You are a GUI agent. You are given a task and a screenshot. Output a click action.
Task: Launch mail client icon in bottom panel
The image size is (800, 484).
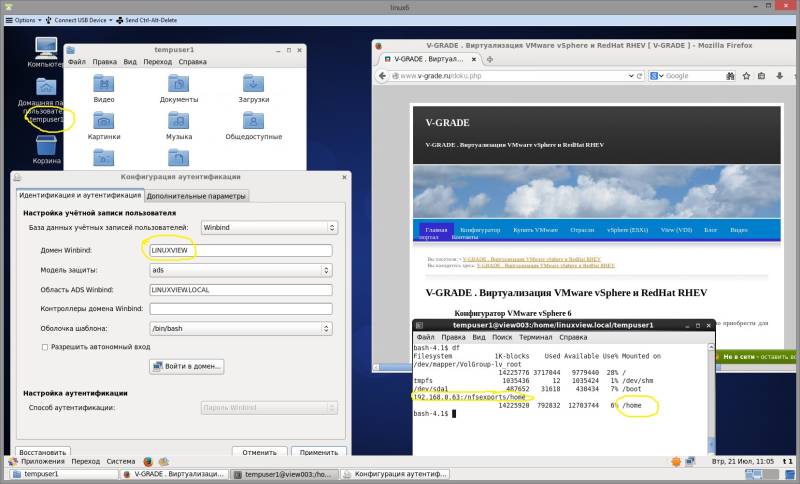pos(164,462)
